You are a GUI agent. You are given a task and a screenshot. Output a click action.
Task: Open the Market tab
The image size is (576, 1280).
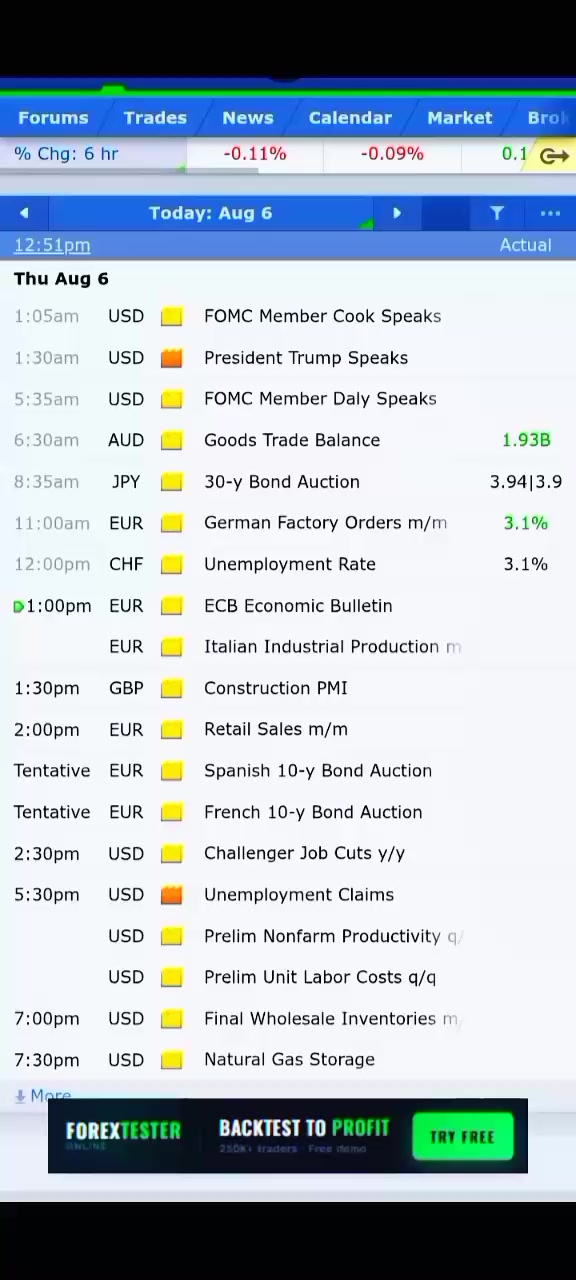click(460, 118)
